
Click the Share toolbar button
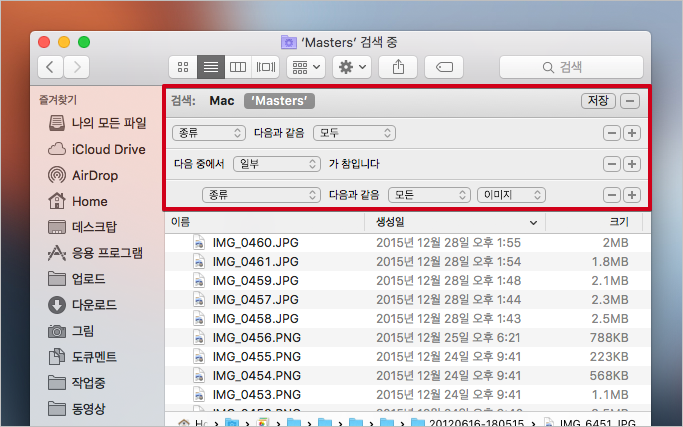point(398,67)
